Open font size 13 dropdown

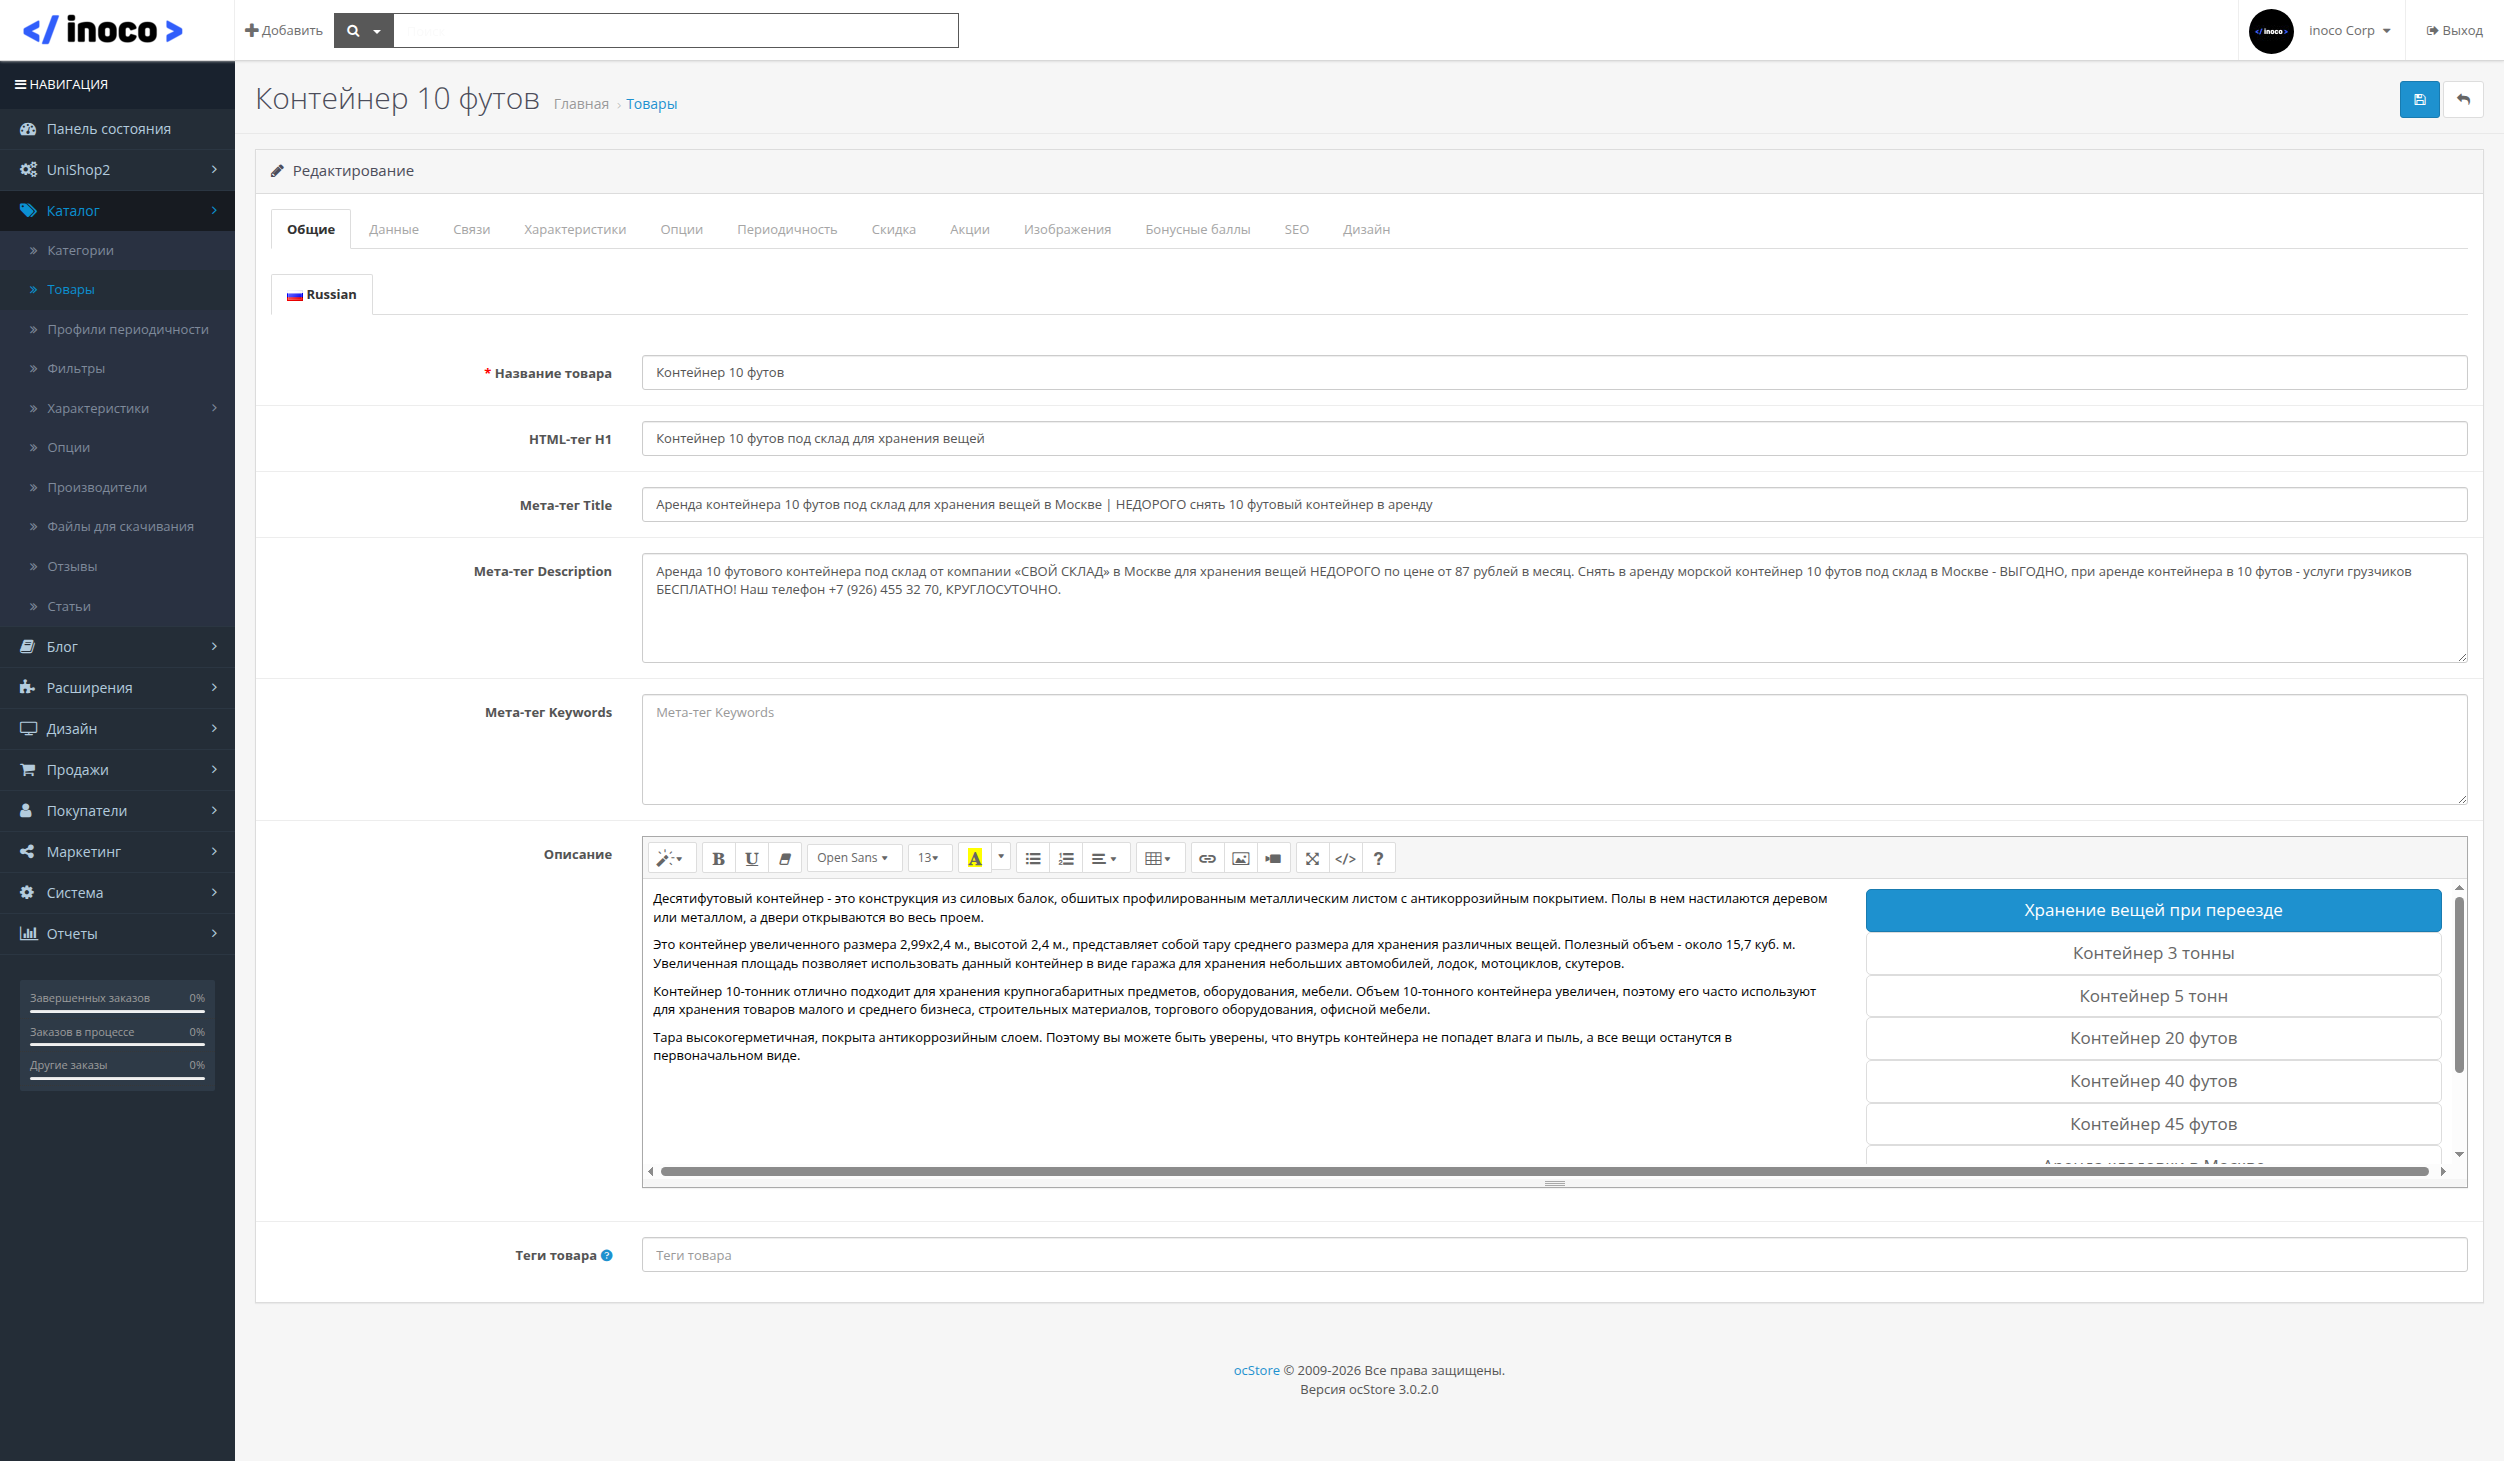point(928,858)
